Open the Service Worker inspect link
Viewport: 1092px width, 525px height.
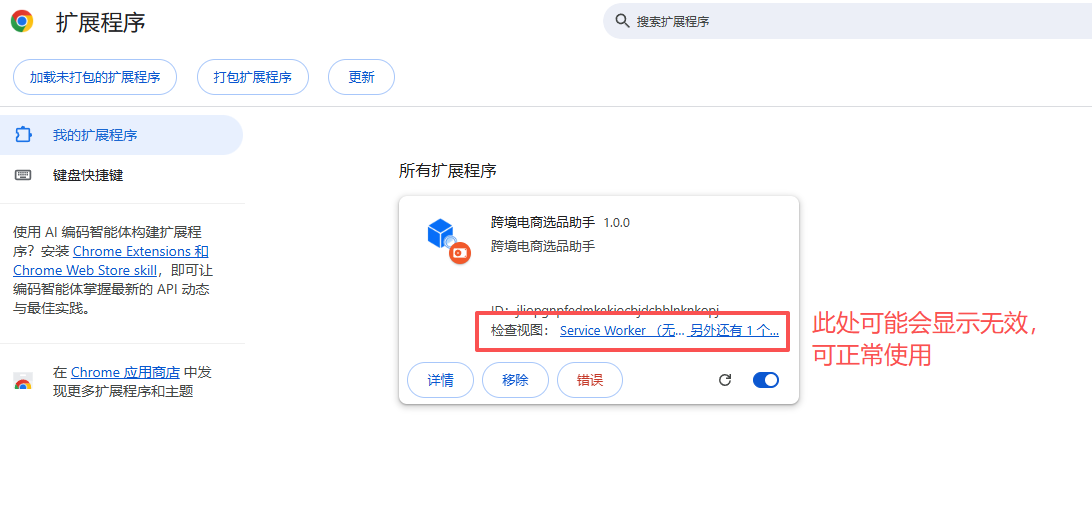point(622,331)
